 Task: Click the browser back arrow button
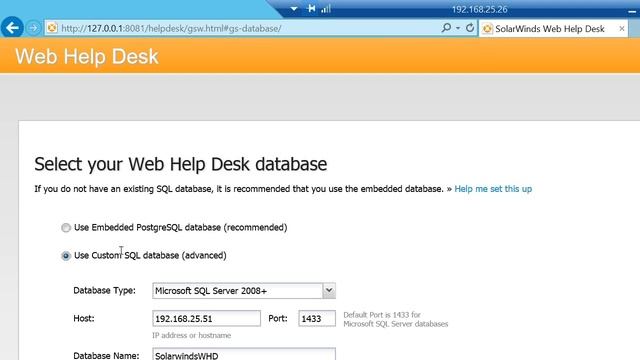click(x=12, y=28)
